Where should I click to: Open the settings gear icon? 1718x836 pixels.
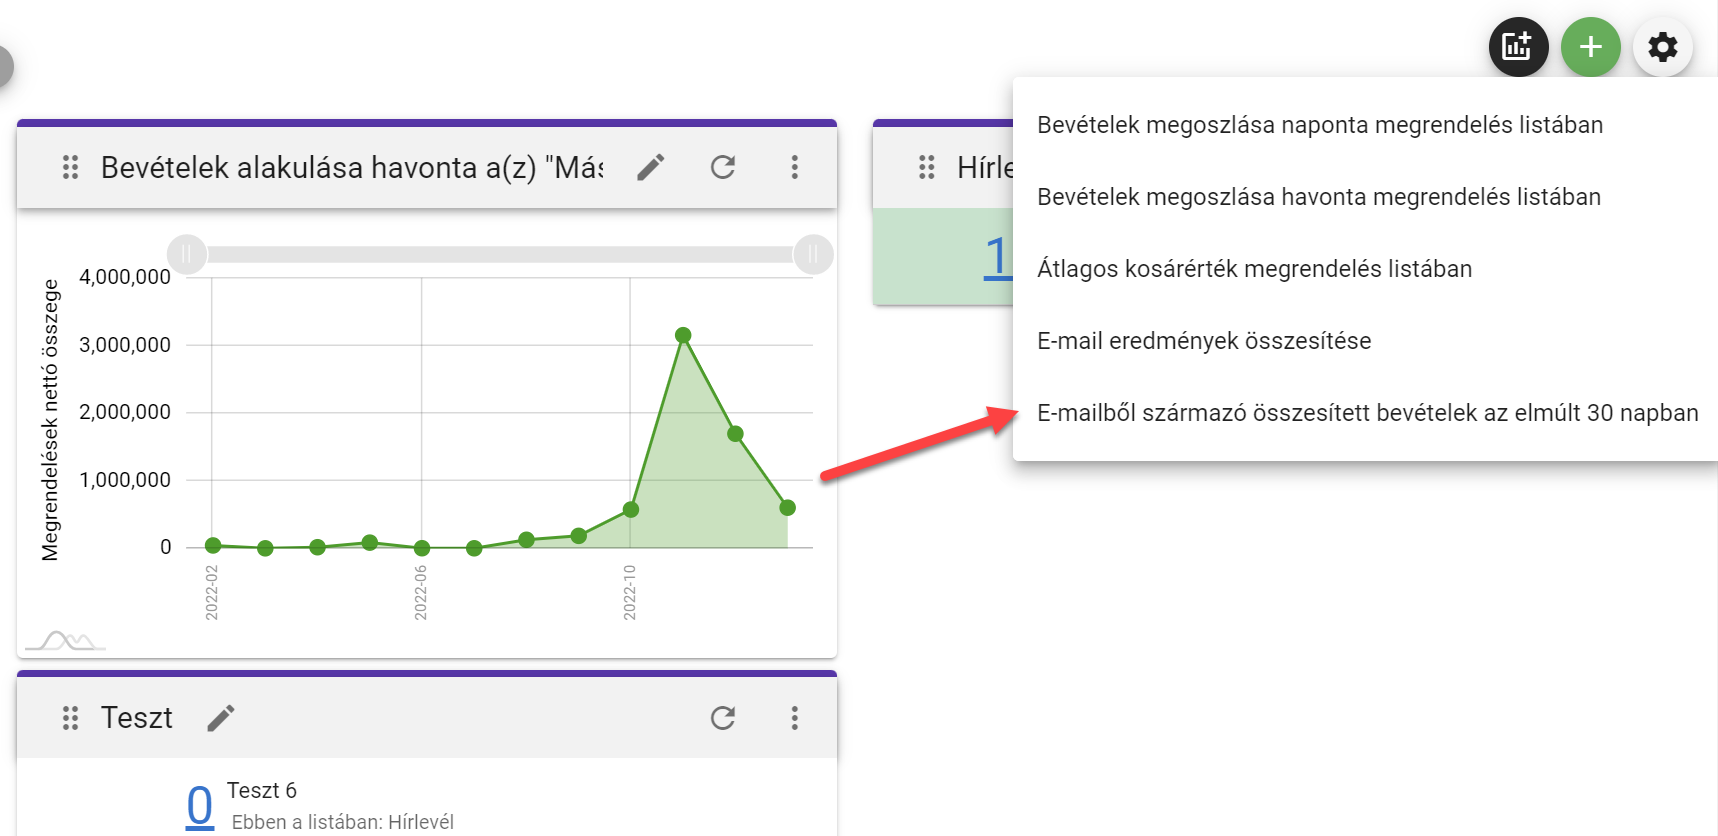tap(1662, 47)
